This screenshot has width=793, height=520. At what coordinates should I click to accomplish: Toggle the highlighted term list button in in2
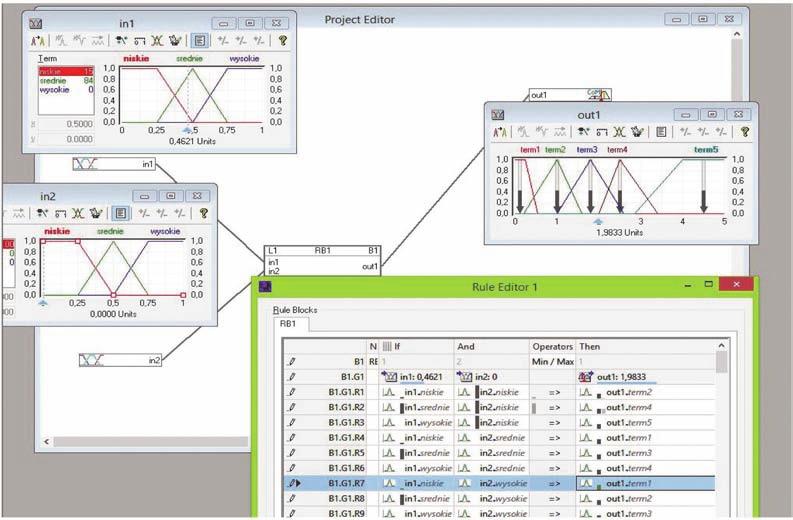(x=120, y=213)
